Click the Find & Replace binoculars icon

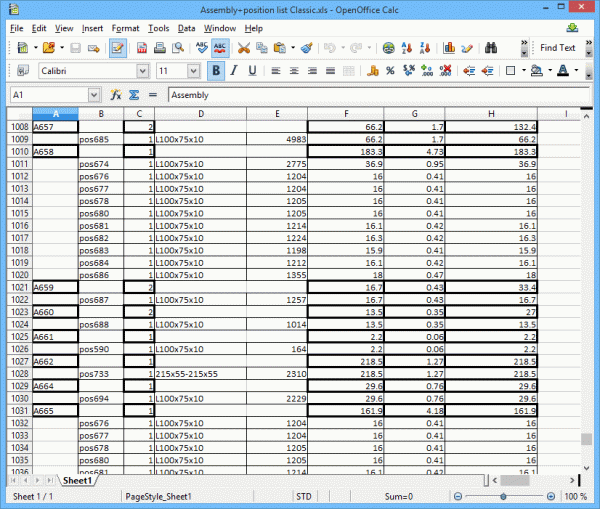click(x=492, y=47)
